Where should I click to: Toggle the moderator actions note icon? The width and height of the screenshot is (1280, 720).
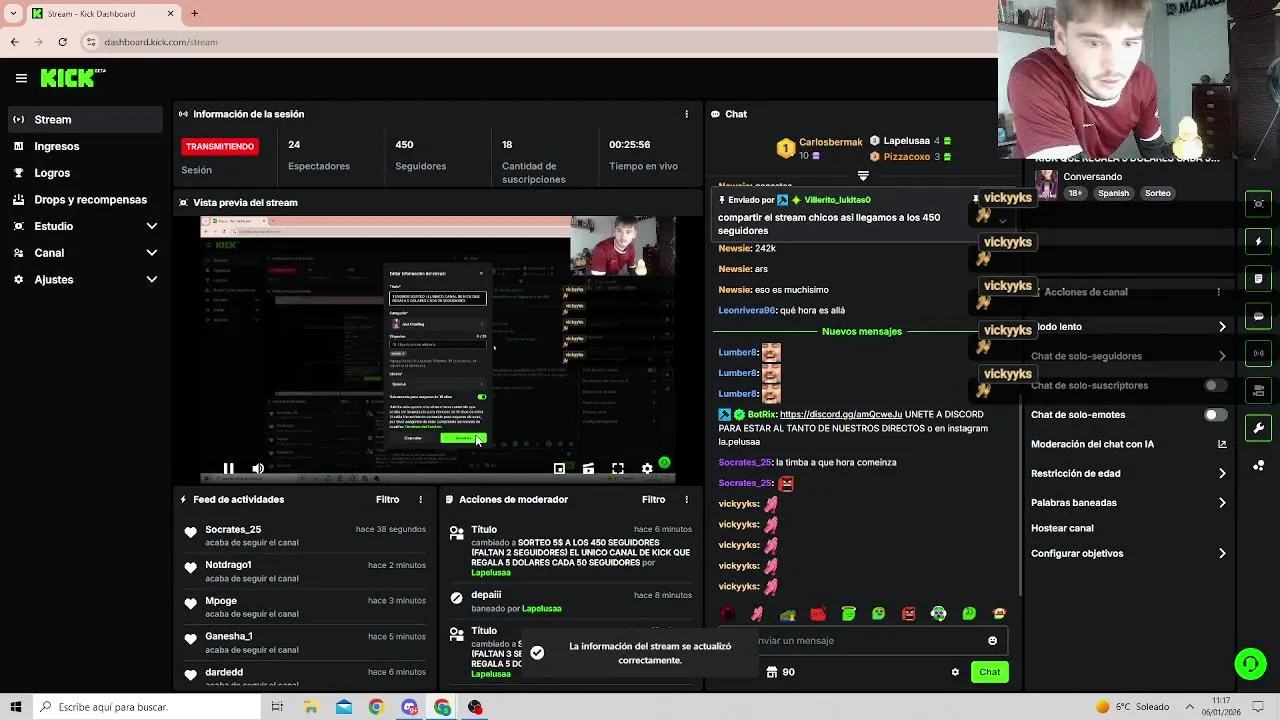1259,279
